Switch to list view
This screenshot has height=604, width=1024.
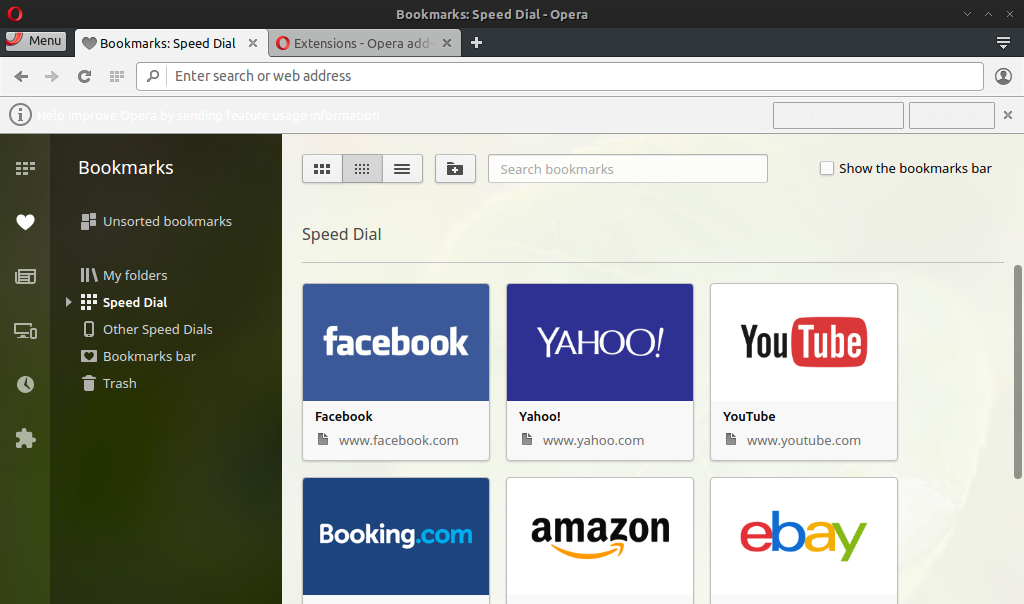[402, 169]
